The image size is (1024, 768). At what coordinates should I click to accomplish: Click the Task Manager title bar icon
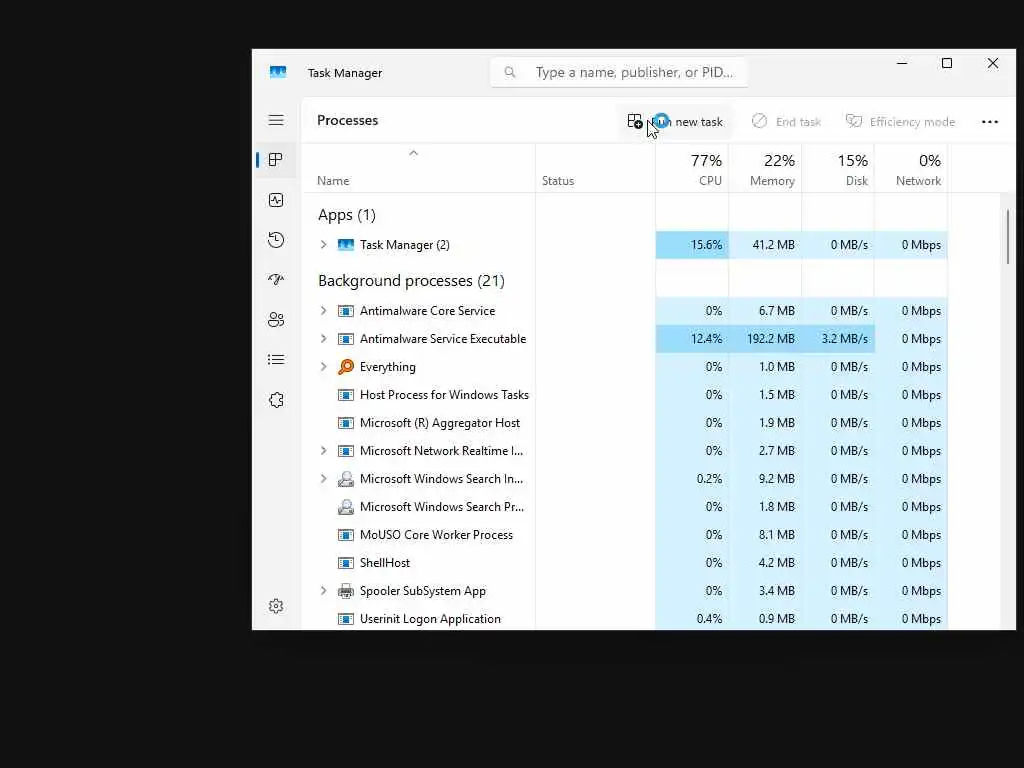(278, 72)
